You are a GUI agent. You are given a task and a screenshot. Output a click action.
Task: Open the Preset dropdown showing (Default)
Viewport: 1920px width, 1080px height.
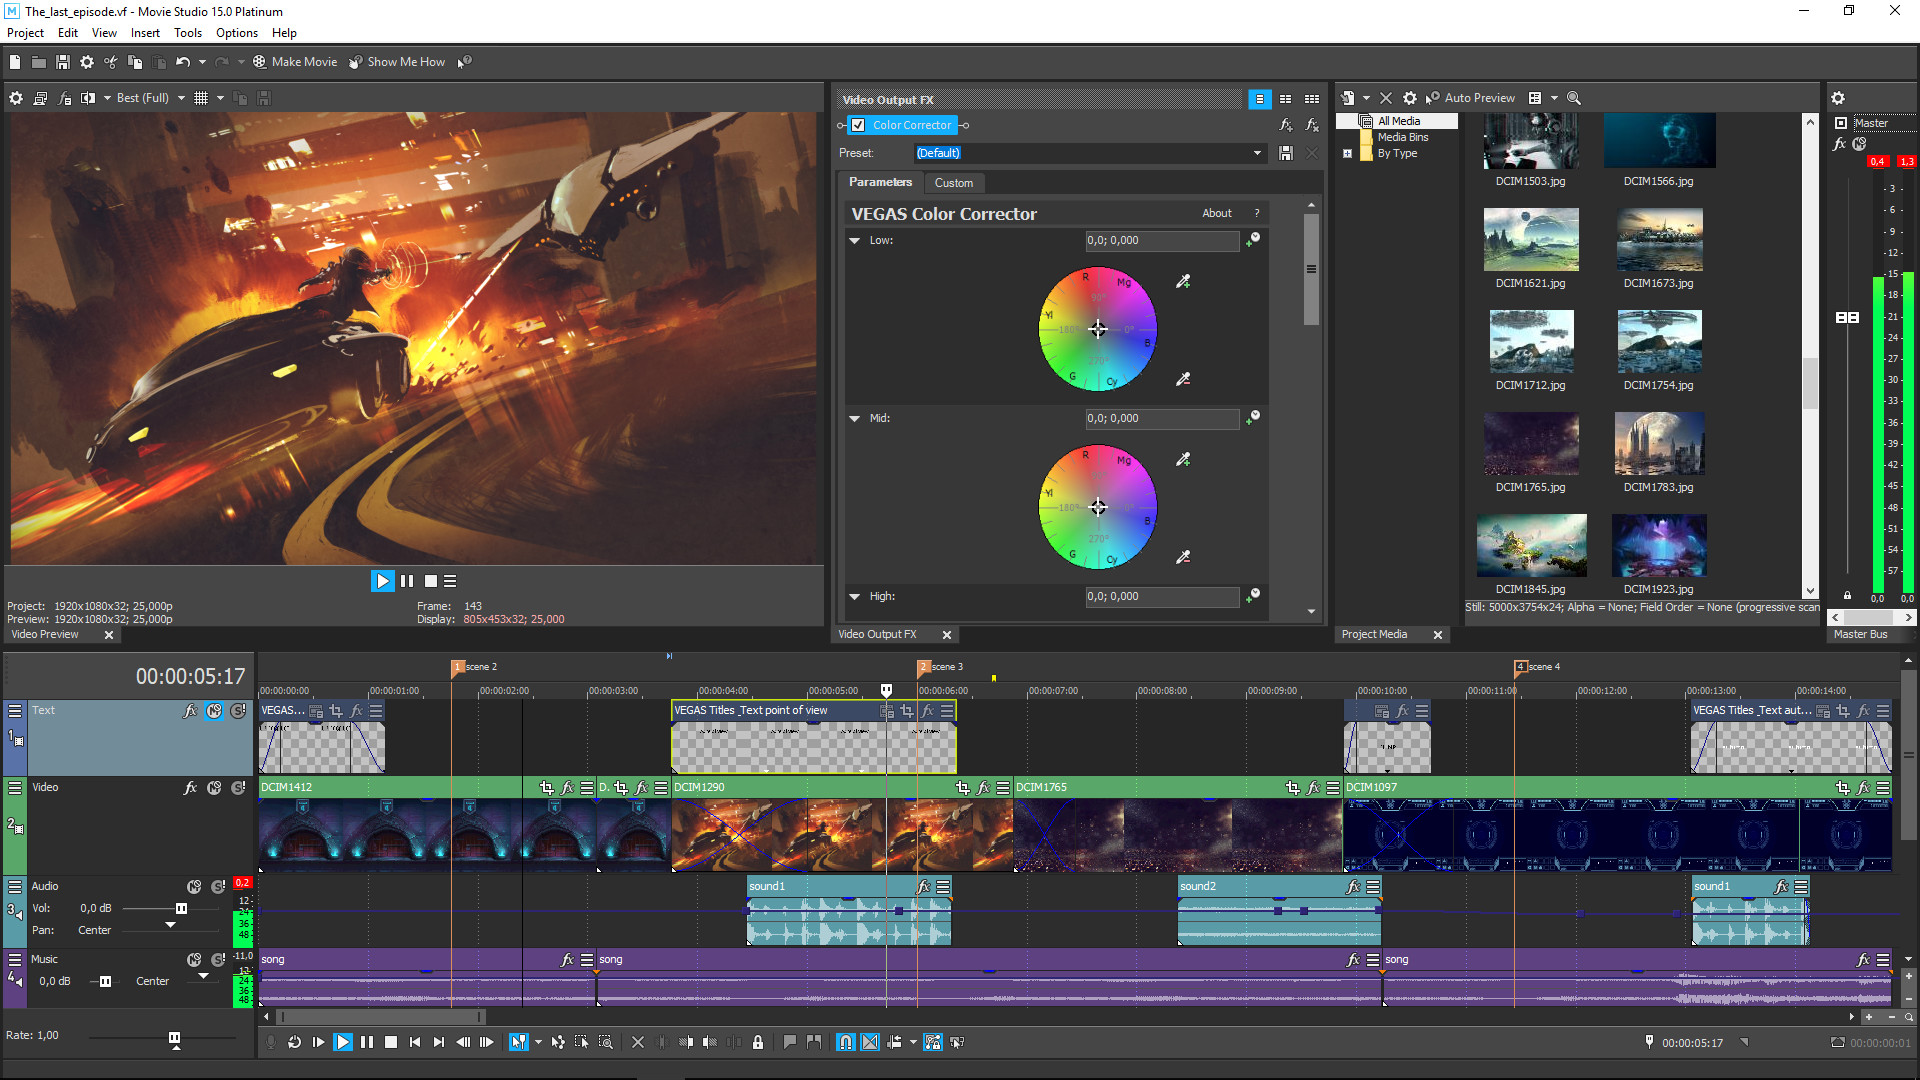[1257, 153]
